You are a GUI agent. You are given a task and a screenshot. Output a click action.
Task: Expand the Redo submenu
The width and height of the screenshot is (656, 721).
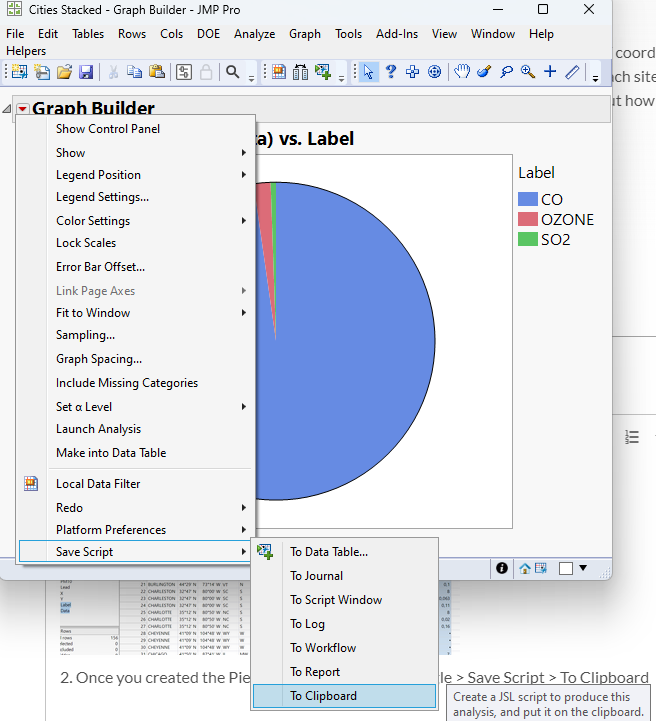pos(137,508)
